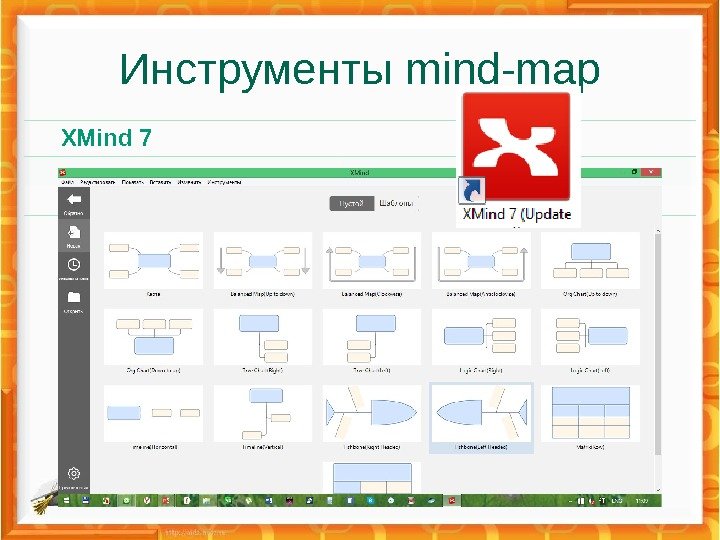The height and width of the screenshot is (540, 720).
Task: Switch to the Шаблоны tab
Action: click(x=395, y=203)
